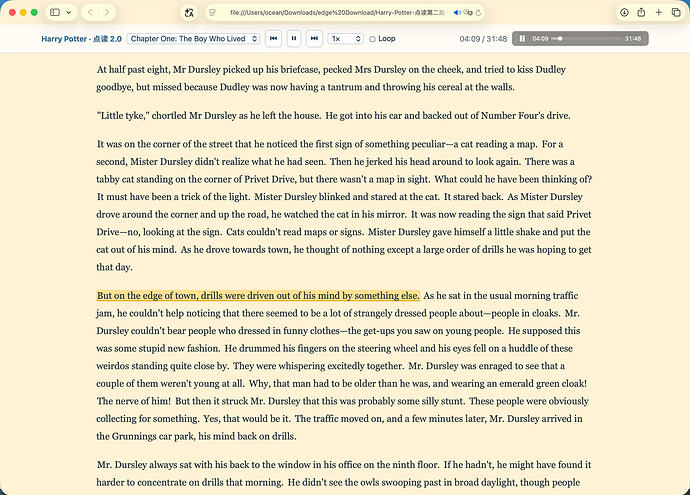The width and height of the screenshot is (690, 495).
Task: Click sentence "What could he have been thinking of?"
Action: click(x=513, y=180)
